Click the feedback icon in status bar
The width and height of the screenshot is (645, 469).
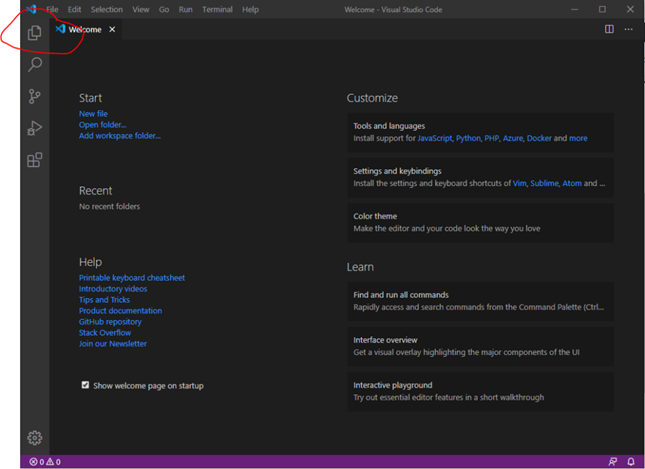(x=613, y=462)
